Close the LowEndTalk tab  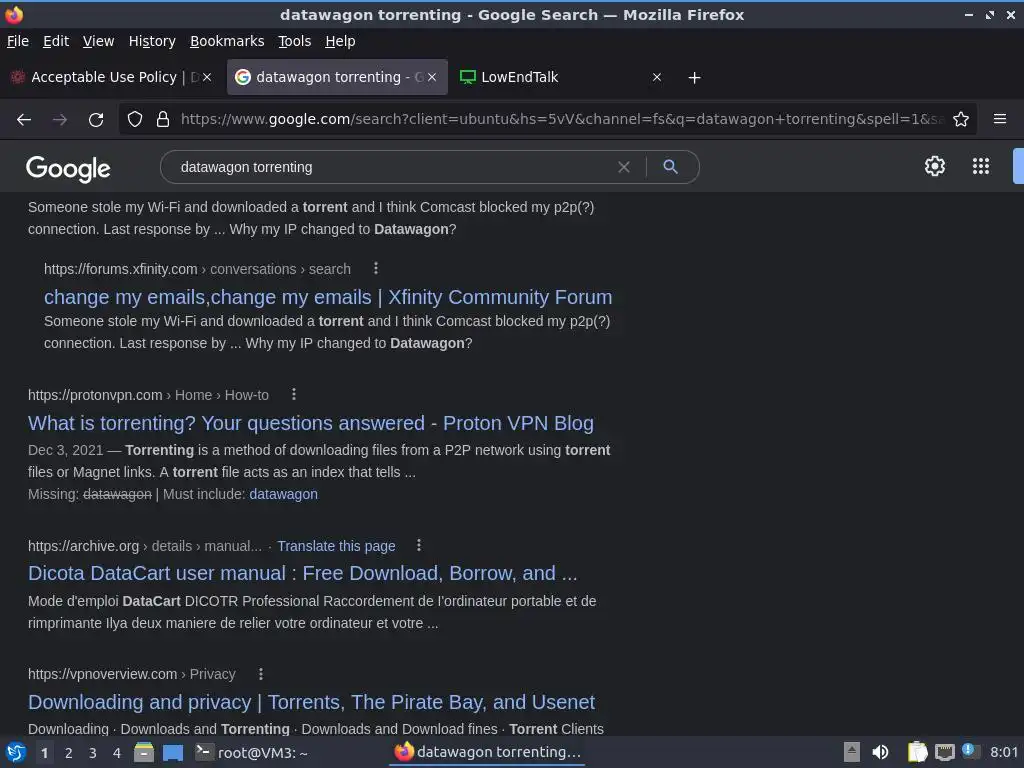coord(657,77)
